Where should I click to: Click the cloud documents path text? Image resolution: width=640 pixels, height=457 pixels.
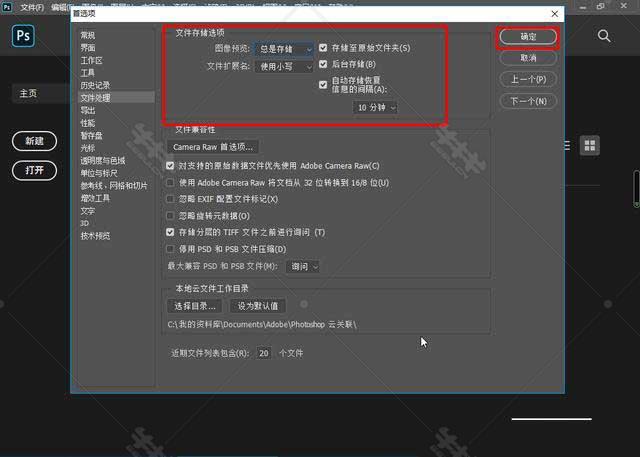[262, 324]
